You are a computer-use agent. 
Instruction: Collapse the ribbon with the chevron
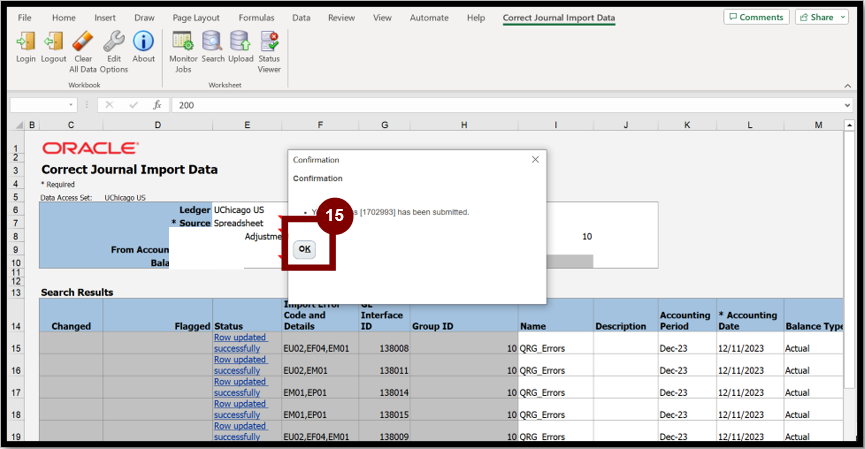pyautogui.click(x=847, y=85)
